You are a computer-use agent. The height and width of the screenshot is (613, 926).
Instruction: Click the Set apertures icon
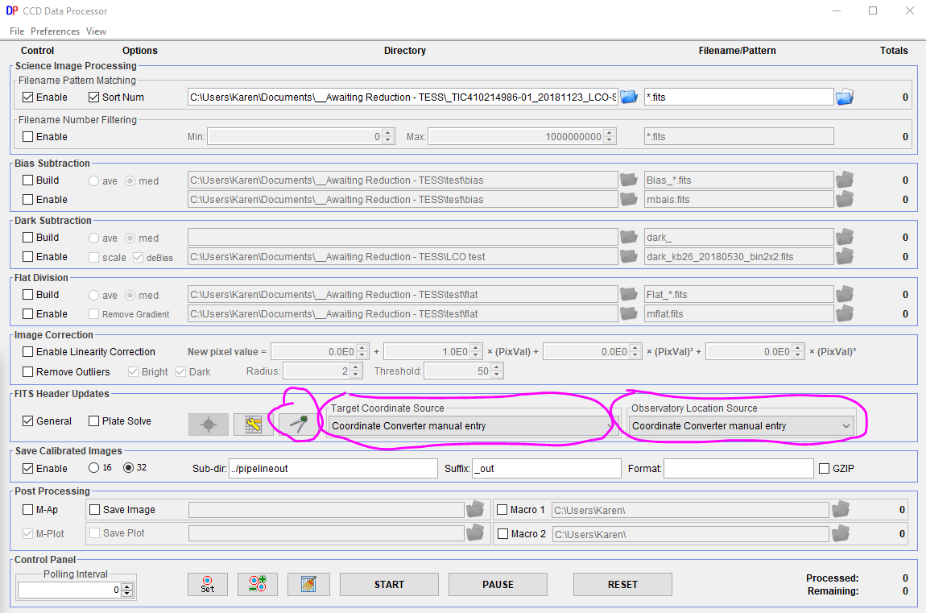pos(207,585)
